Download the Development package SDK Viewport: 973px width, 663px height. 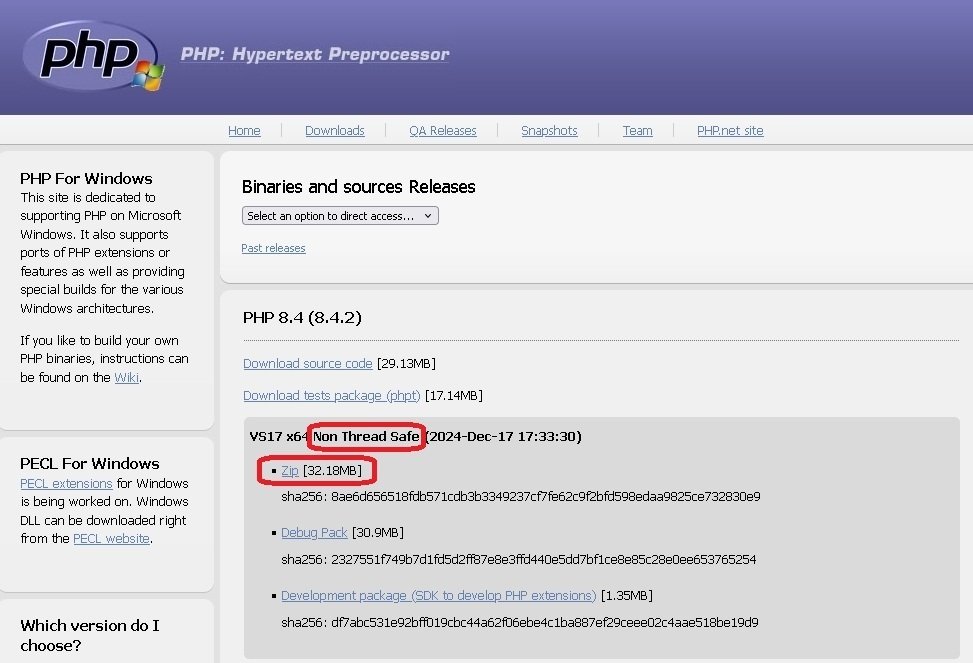tap(438, 595)
